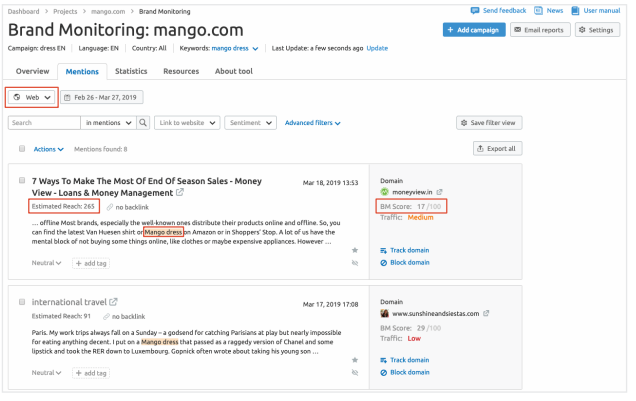The image size is (636, 401).
Task: Star the moneyview.in mention as favorite
Action: 355,250
